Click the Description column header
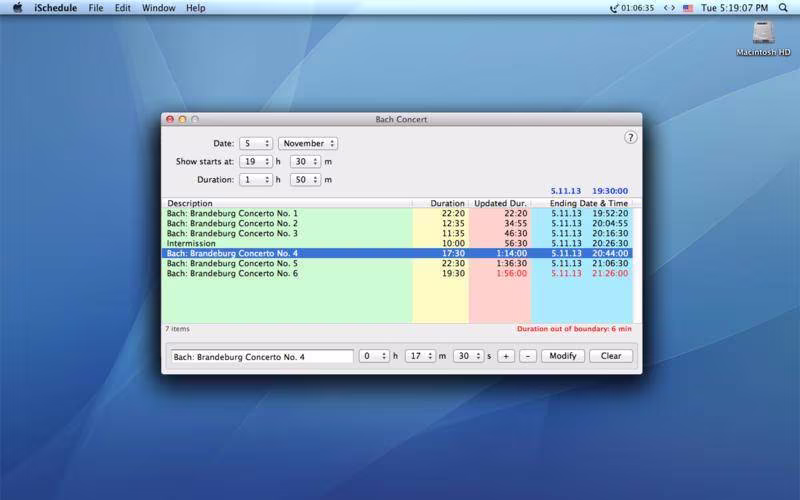Screen dimensions: 800x500 click(x=287, y=203)
